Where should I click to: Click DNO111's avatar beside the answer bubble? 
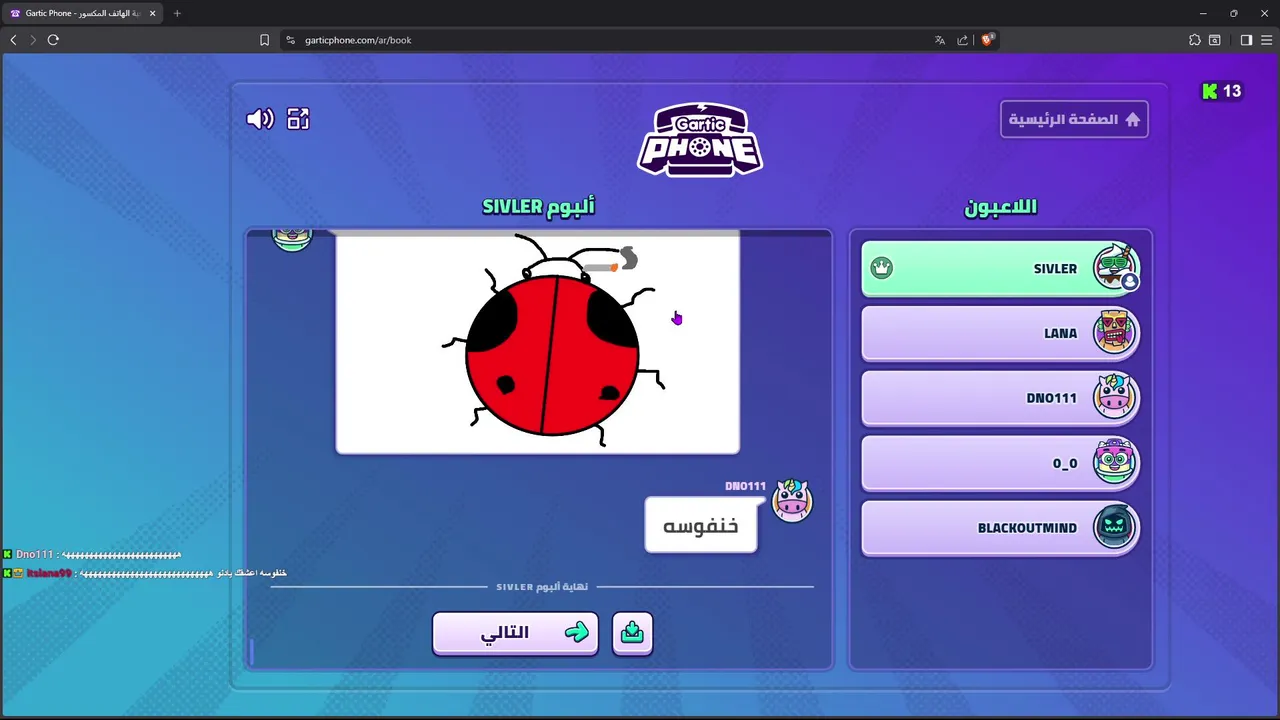(x=792, y=501)
